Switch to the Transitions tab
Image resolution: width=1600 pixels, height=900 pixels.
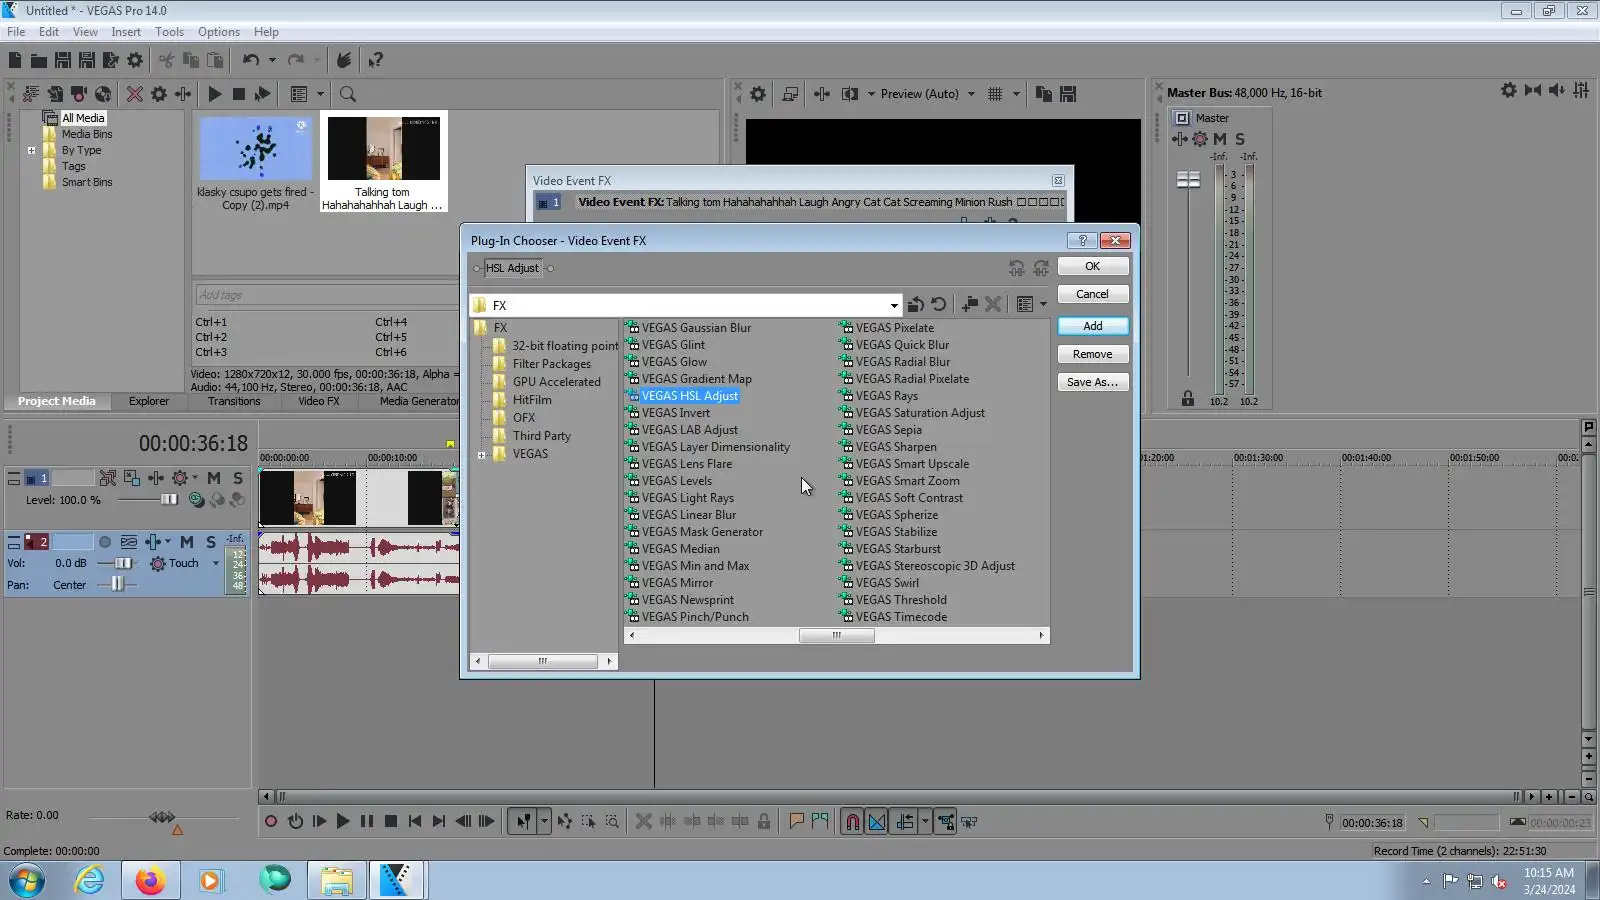pyautogui.click(x=234, y=401)
